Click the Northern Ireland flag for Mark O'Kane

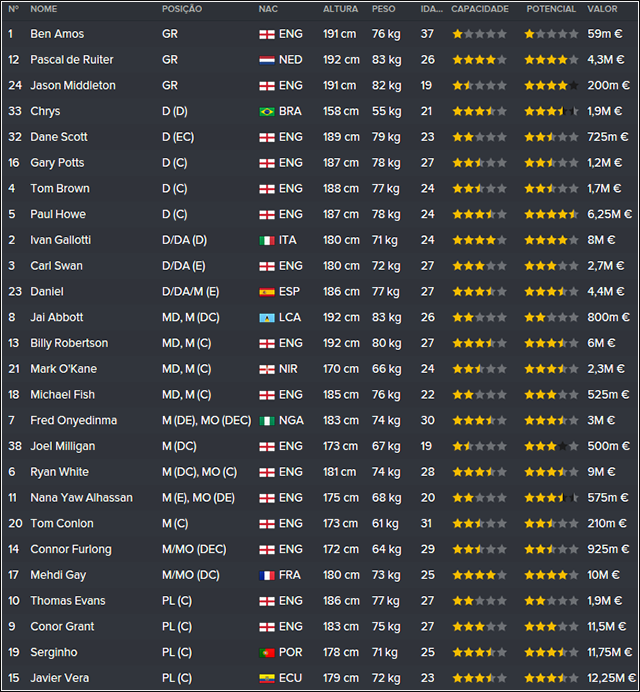(x=267, y=369)
